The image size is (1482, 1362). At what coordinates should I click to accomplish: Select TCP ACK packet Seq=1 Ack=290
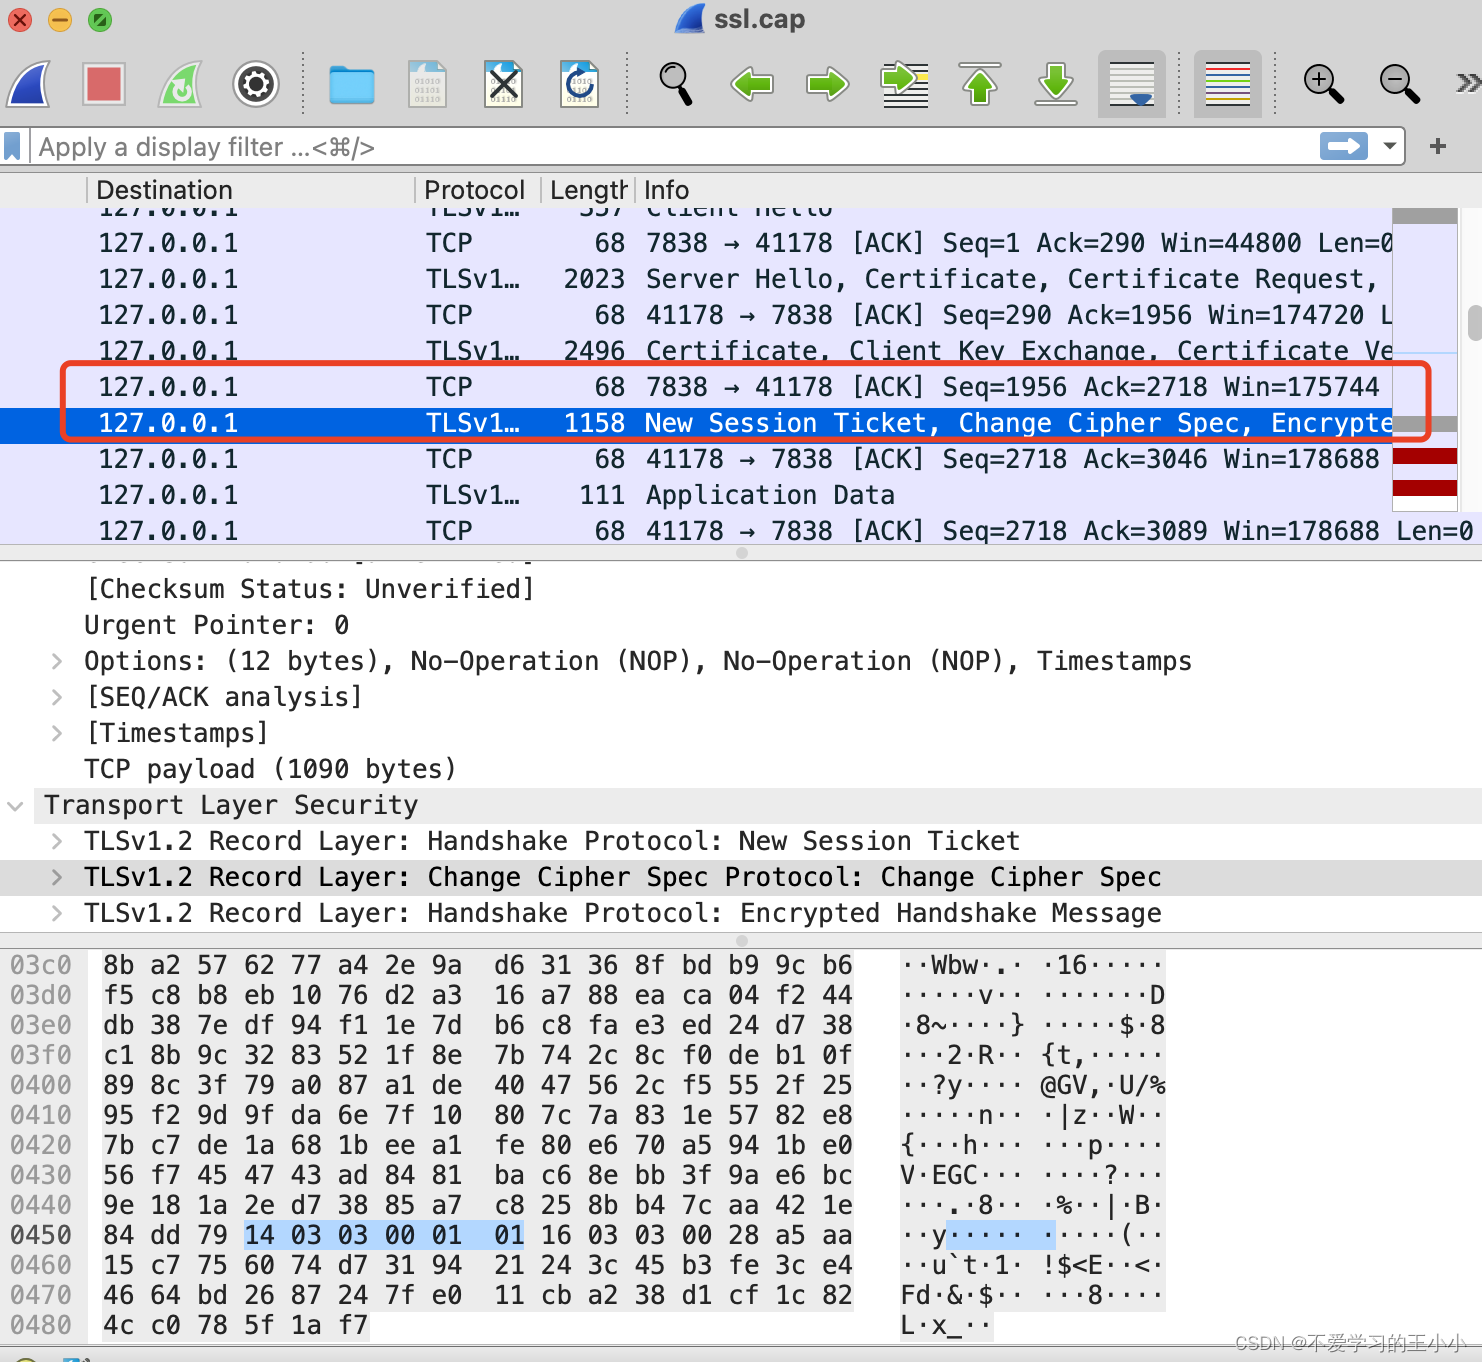[696, 243]
